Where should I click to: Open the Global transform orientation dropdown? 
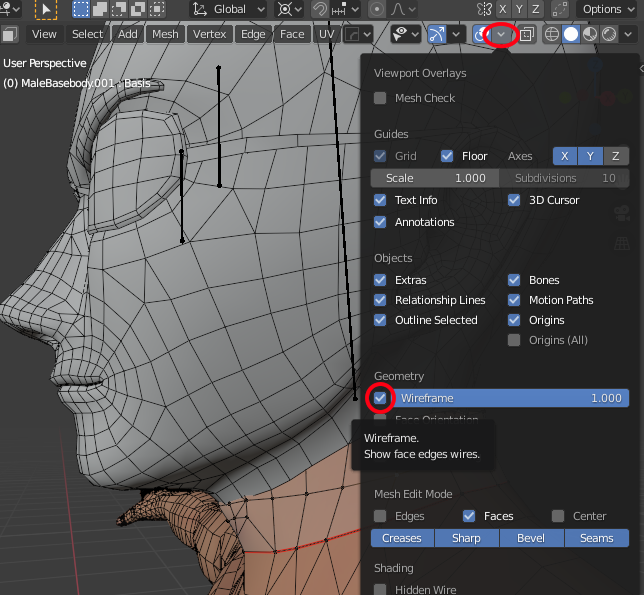[229, 9]
